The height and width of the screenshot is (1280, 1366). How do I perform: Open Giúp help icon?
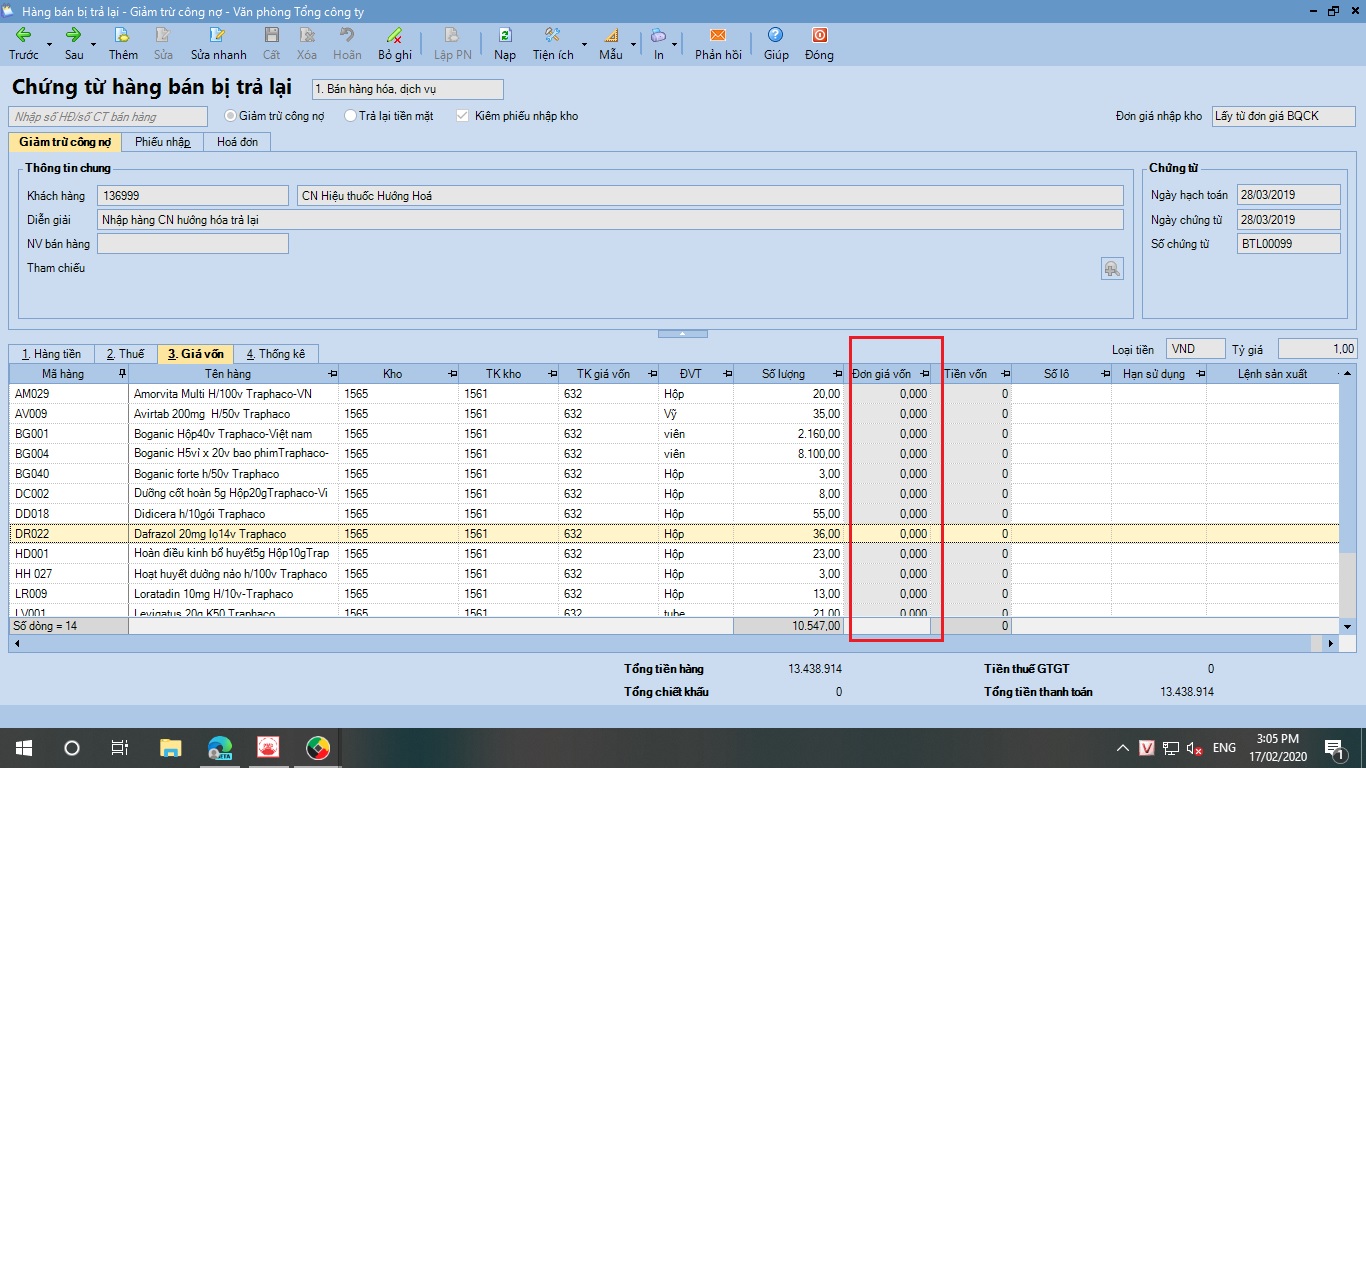pyautogui.click(x=776, y=36)
